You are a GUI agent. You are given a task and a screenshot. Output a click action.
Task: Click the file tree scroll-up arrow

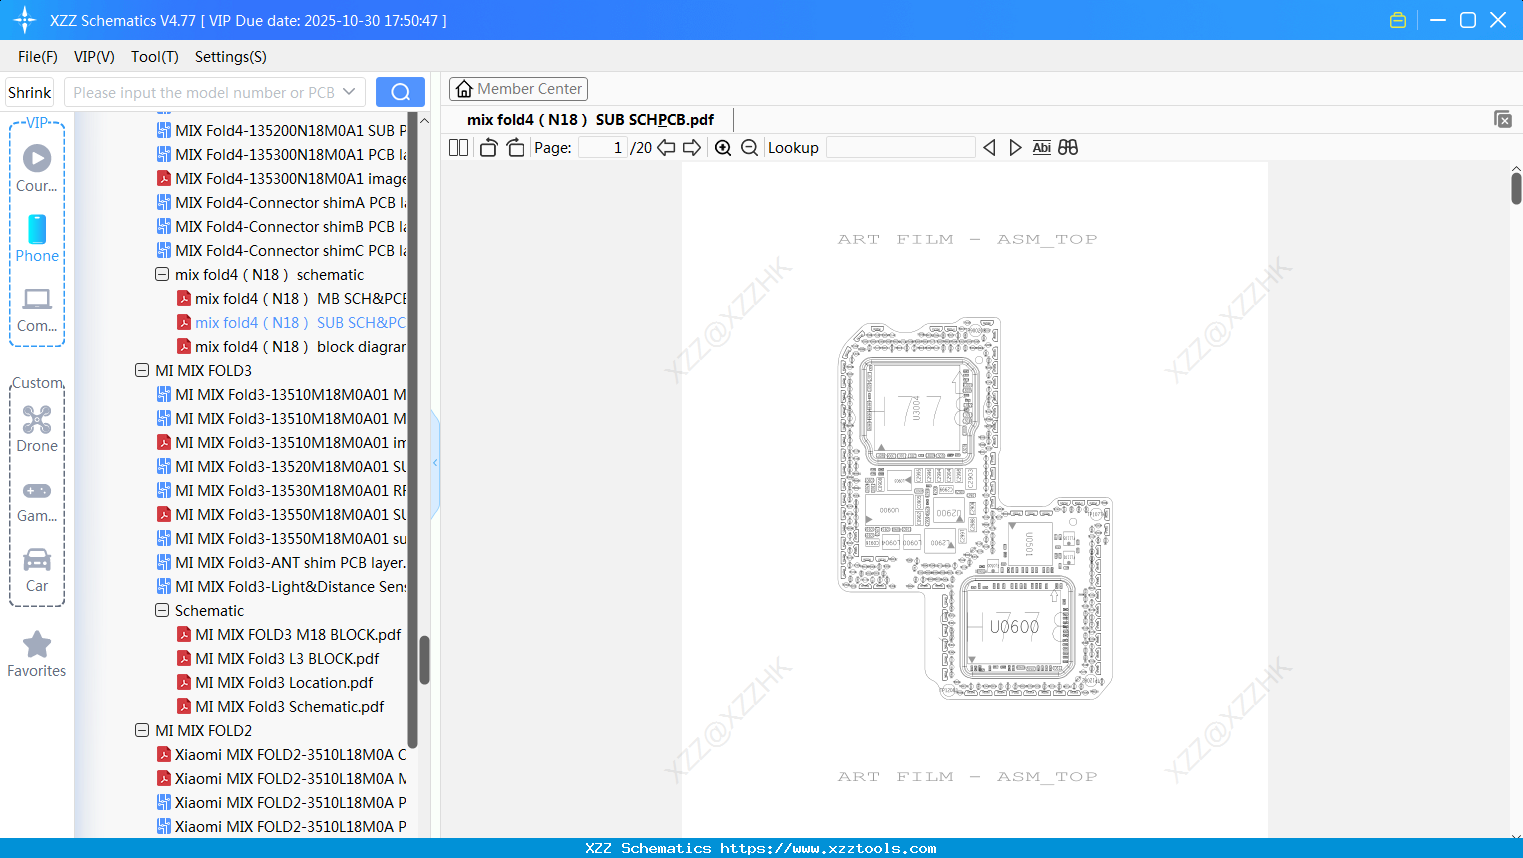pos(424,121)
